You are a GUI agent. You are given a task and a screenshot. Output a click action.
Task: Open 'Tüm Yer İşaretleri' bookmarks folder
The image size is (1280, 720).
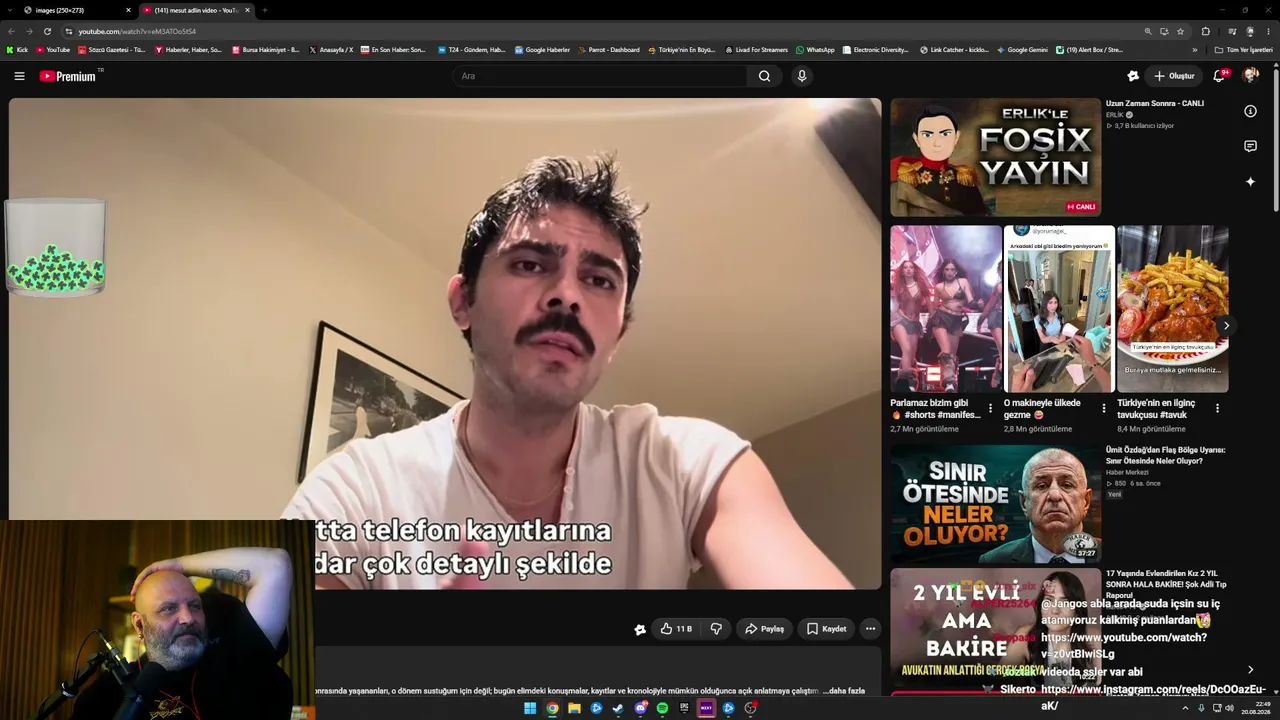click(1244, 50)
